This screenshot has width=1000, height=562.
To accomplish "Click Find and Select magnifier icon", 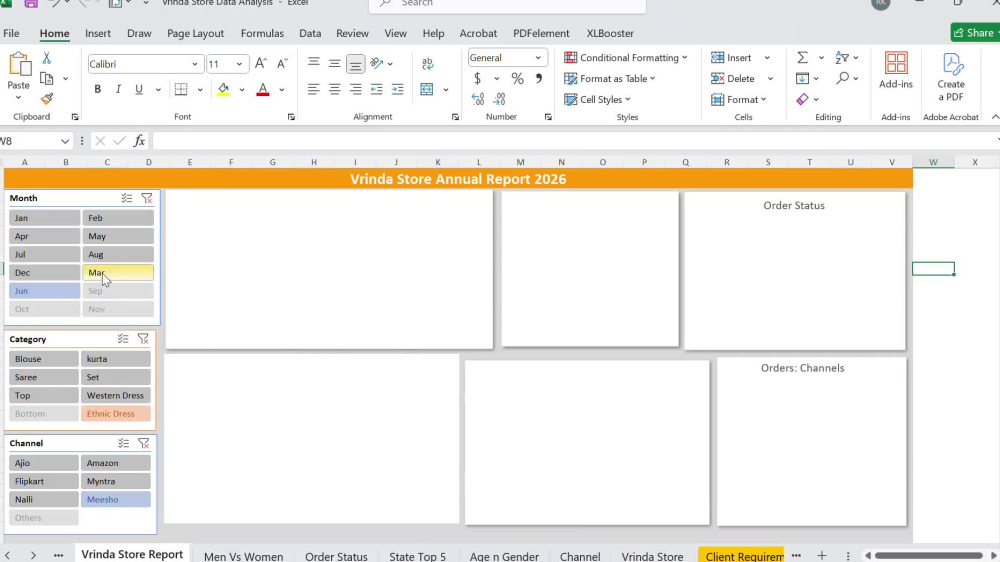I will (x=842, y=78).
